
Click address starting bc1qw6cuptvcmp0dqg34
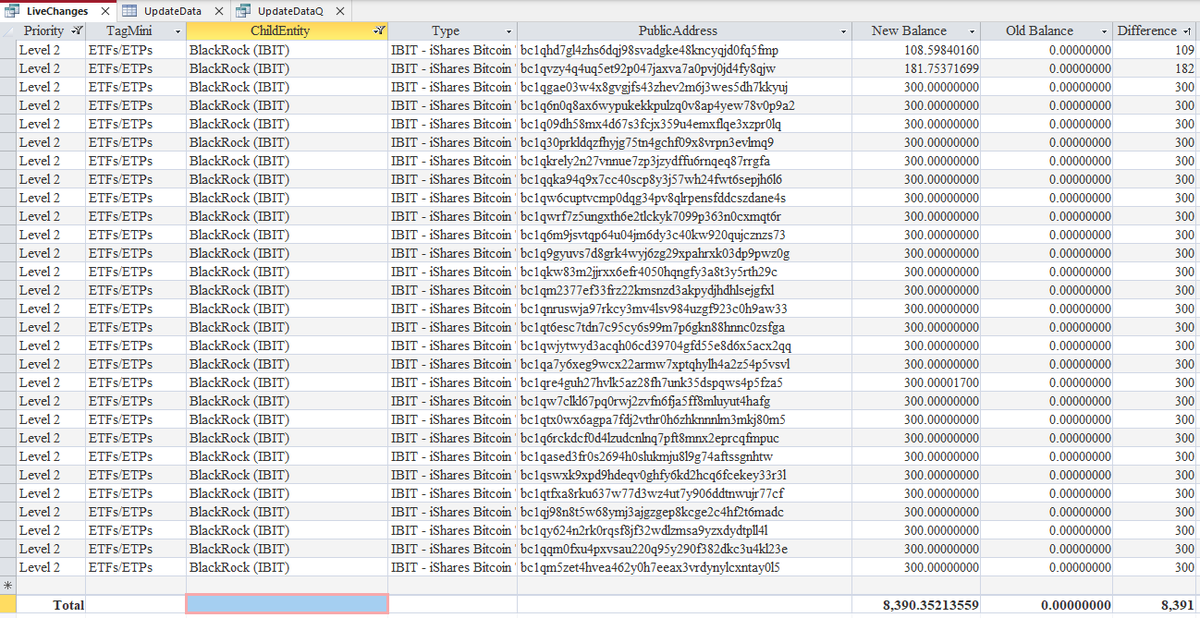tap(653, 198)
